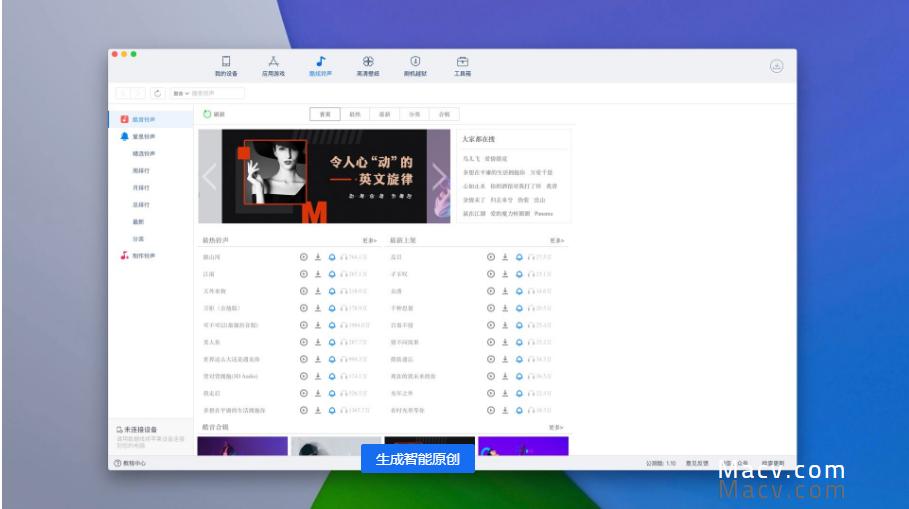This screenshot has width=909, height=509.
Task: Go back with the left navigation arrow
Action: (x=123, y=93)
